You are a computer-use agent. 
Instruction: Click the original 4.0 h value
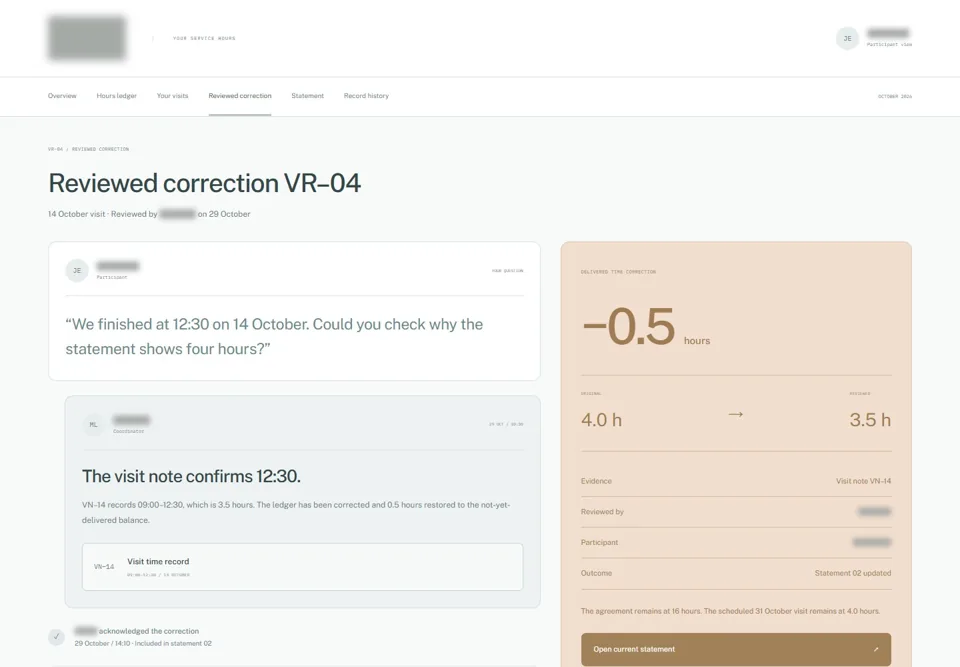[x=601, y=420]
